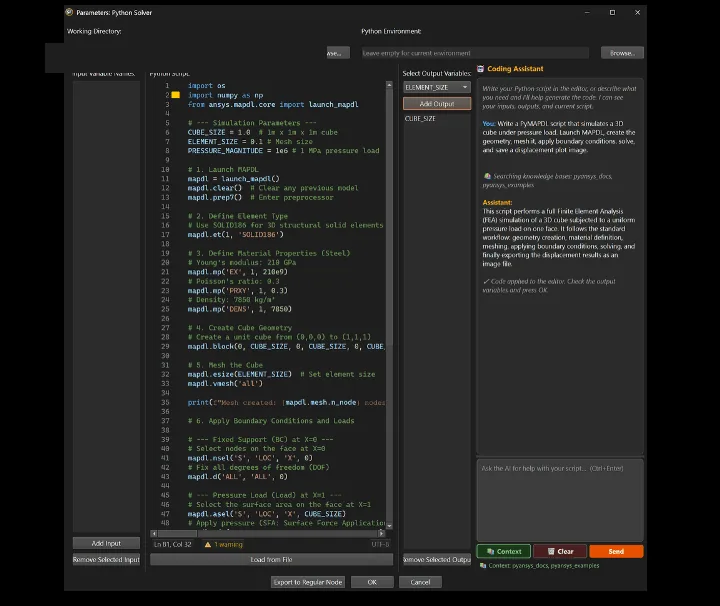Click Load from File button
Screen dimensions: 720x606
tap(271, 560)
